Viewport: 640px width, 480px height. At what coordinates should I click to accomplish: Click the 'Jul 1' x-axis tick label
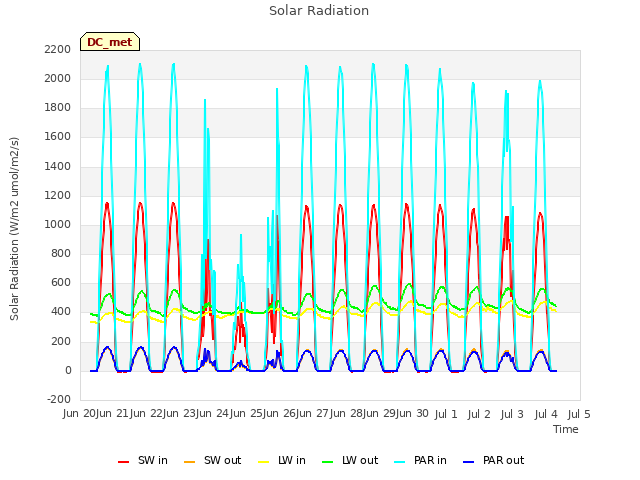(x=446, y=414)
